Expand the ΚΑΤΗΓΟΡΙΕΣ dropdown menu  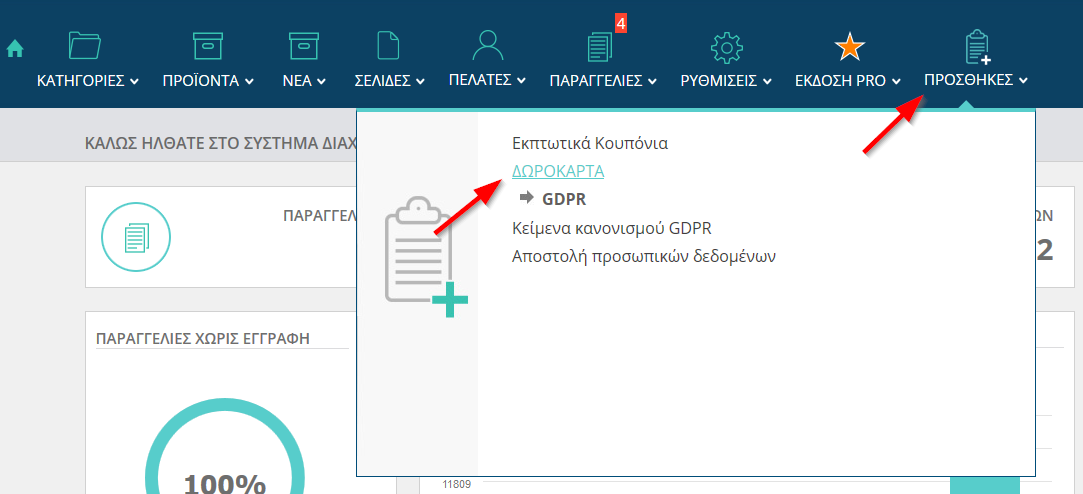[x=87, y=81]
